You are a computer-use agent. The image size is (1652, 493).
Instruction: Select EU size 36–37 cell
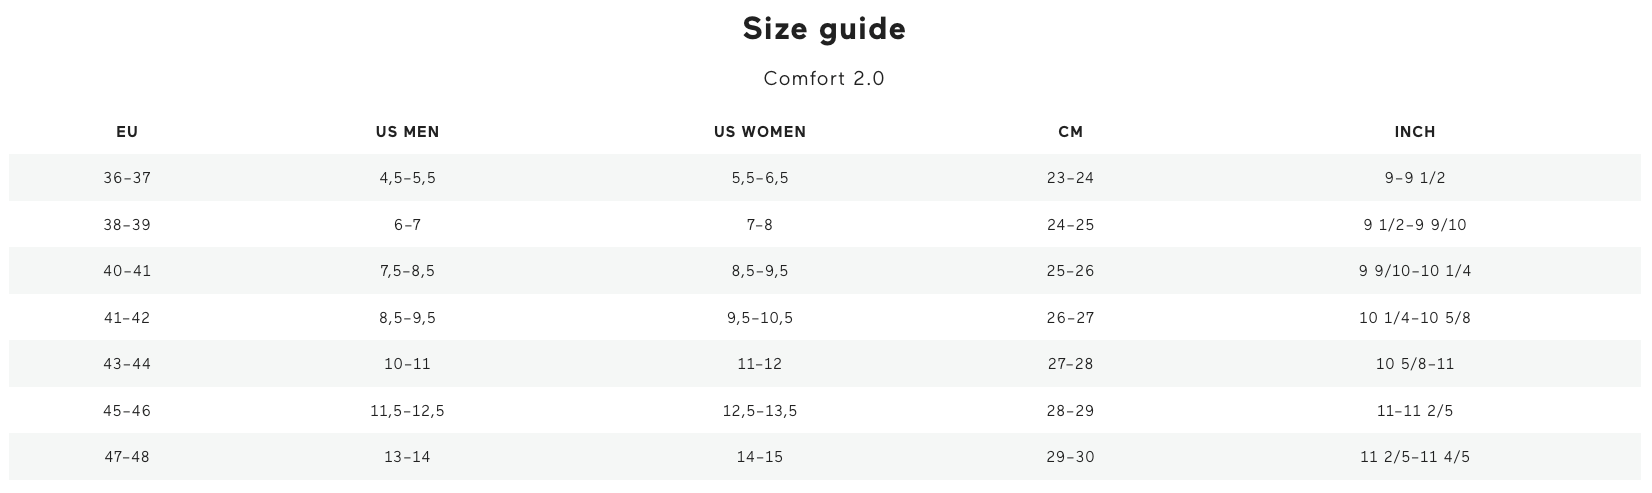(x=127, y=178)
